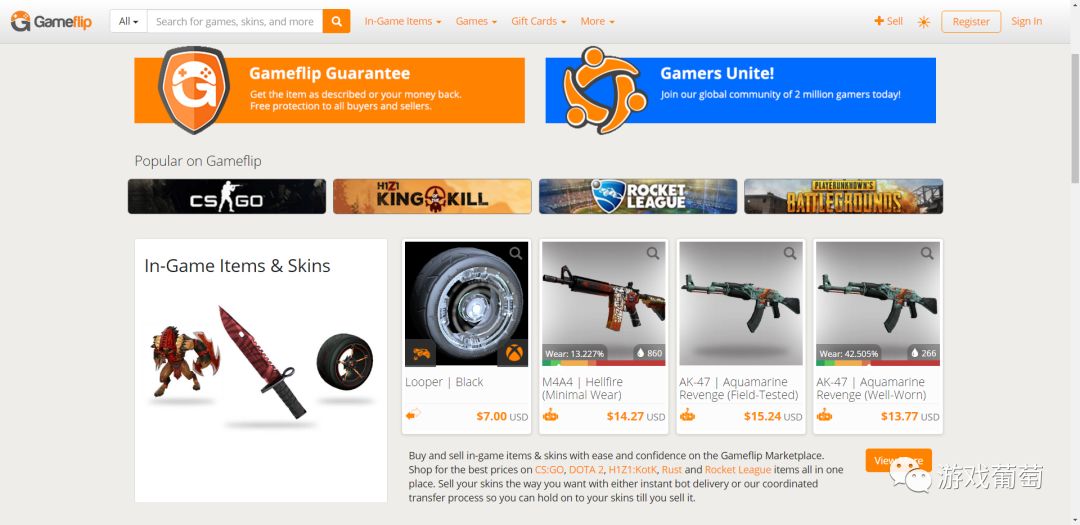The image size is (1080, 525).
Task: Open the Games navigation menu
Action: (x=476, y=21)
